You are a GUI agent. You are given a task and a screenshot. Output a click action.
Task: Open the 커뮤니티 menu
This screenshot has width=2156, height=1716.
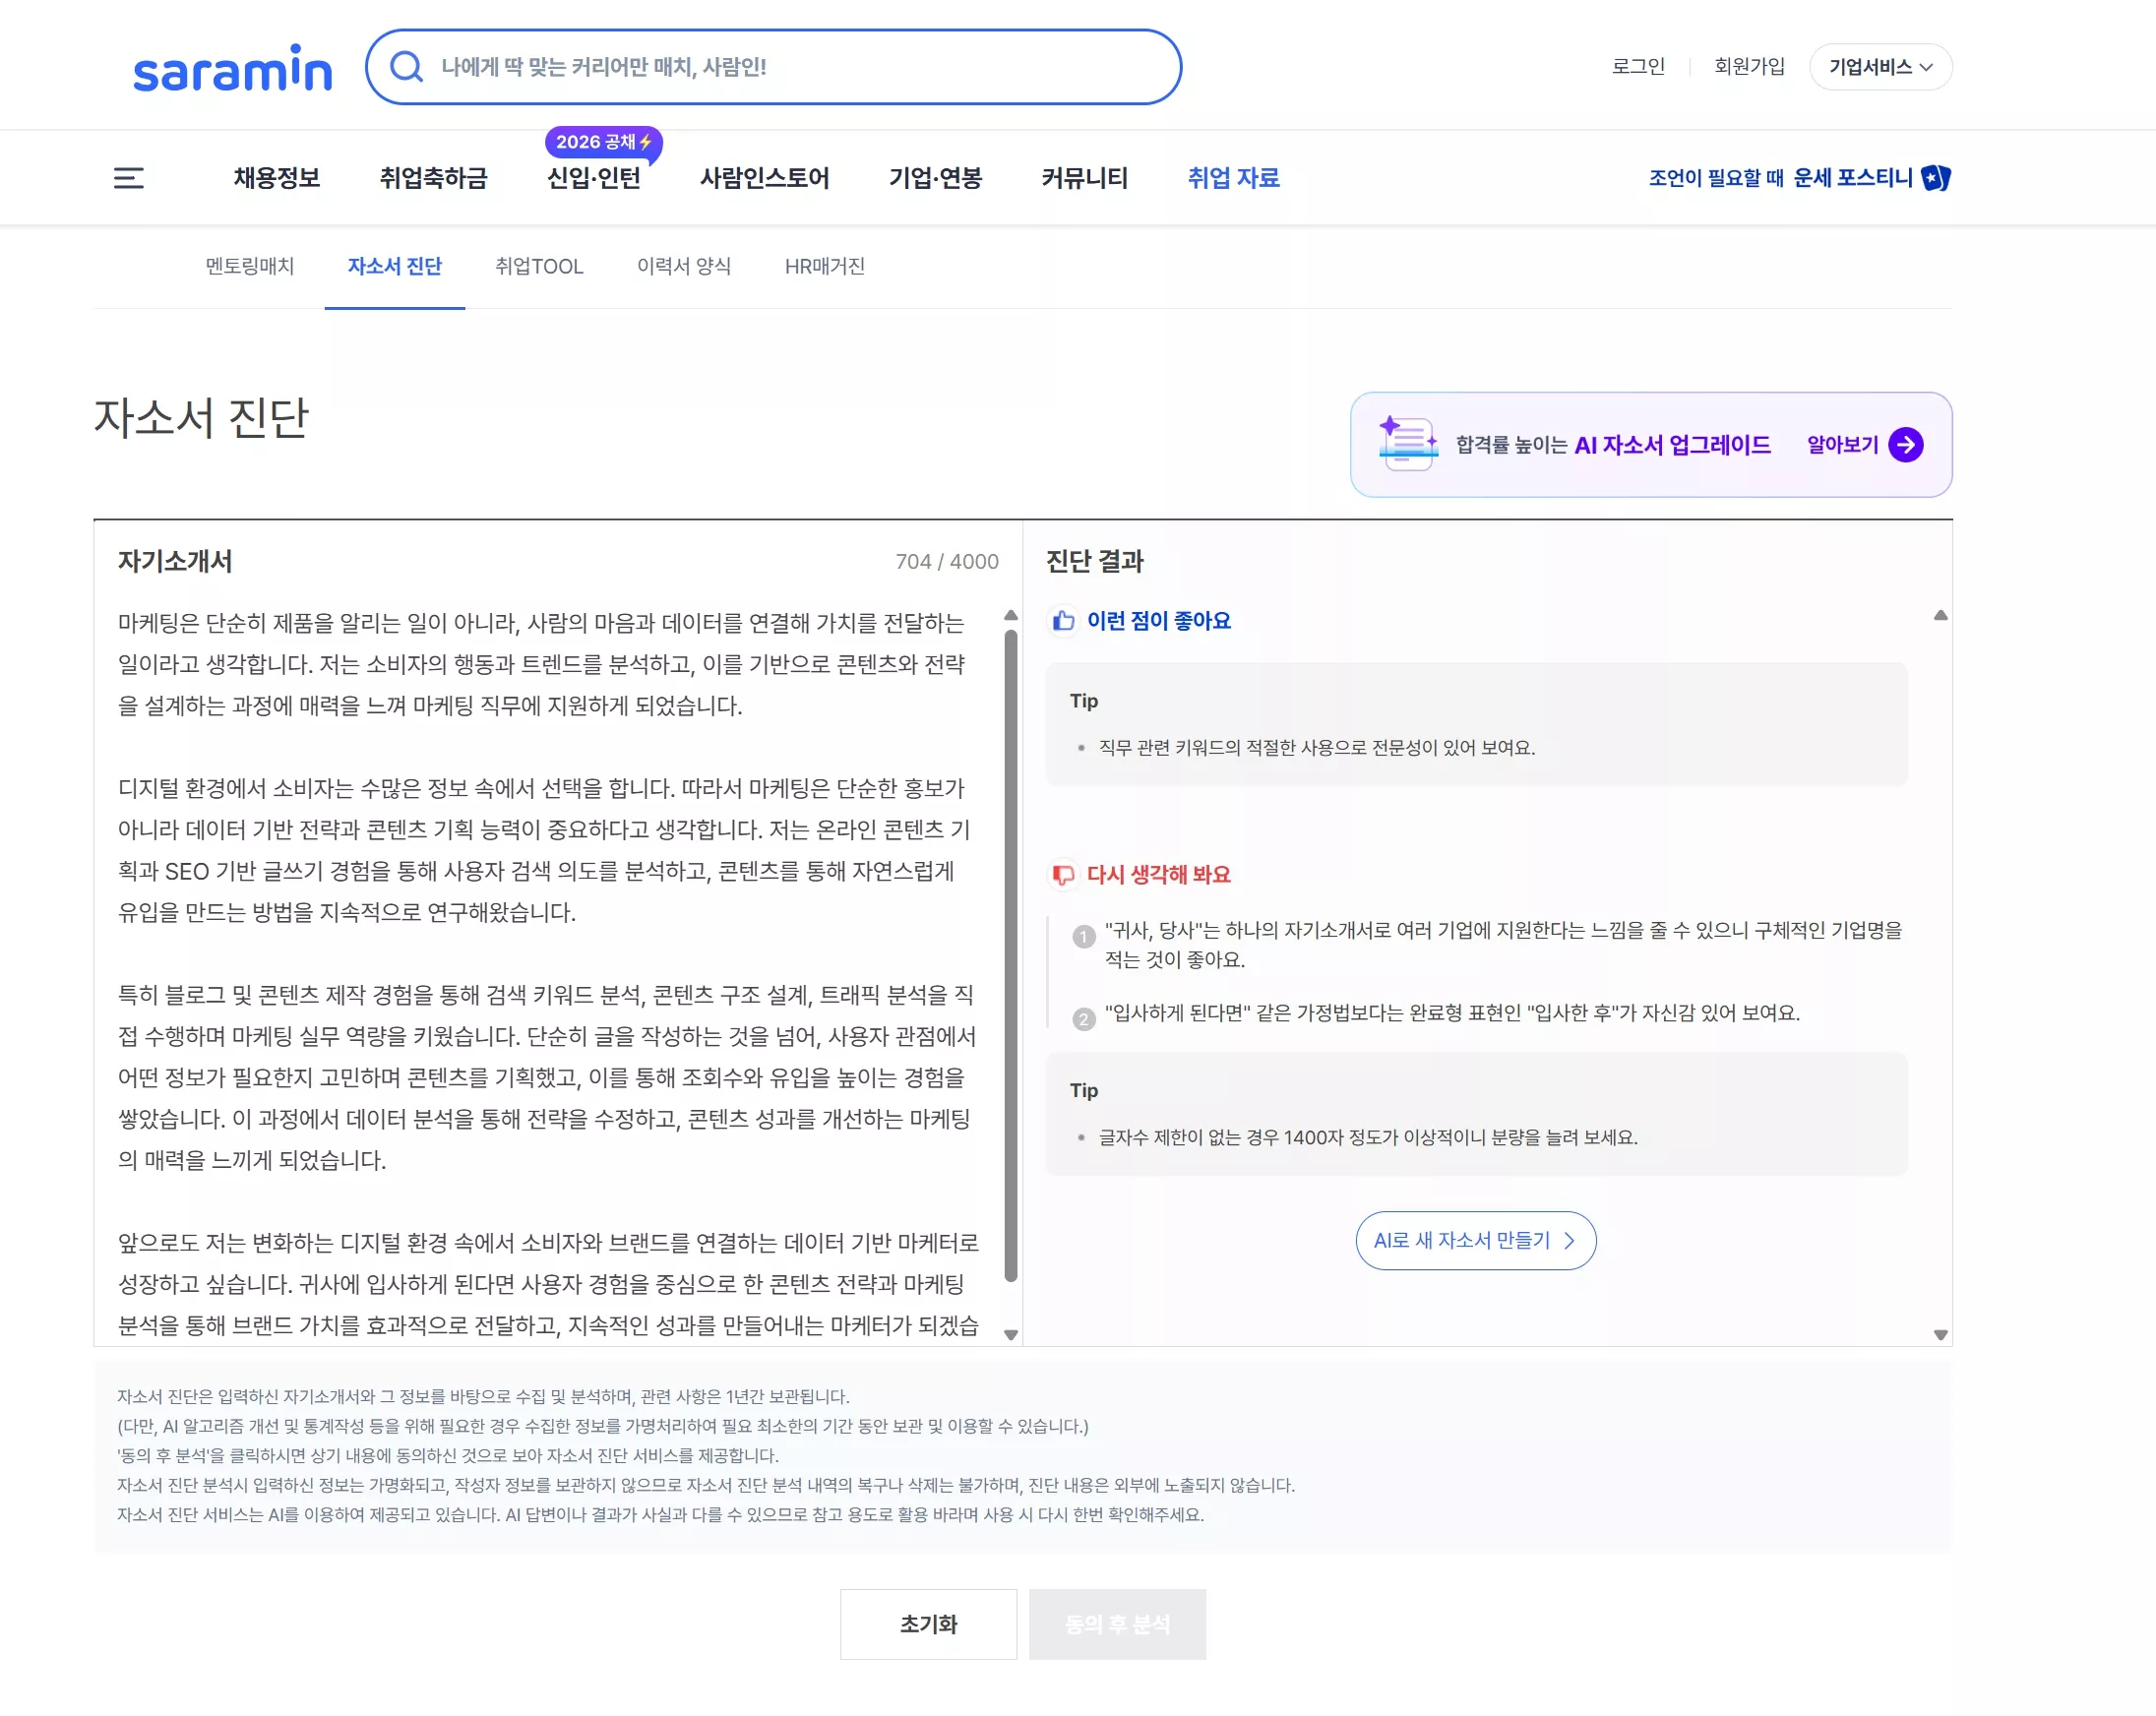tap(1084, 178)
